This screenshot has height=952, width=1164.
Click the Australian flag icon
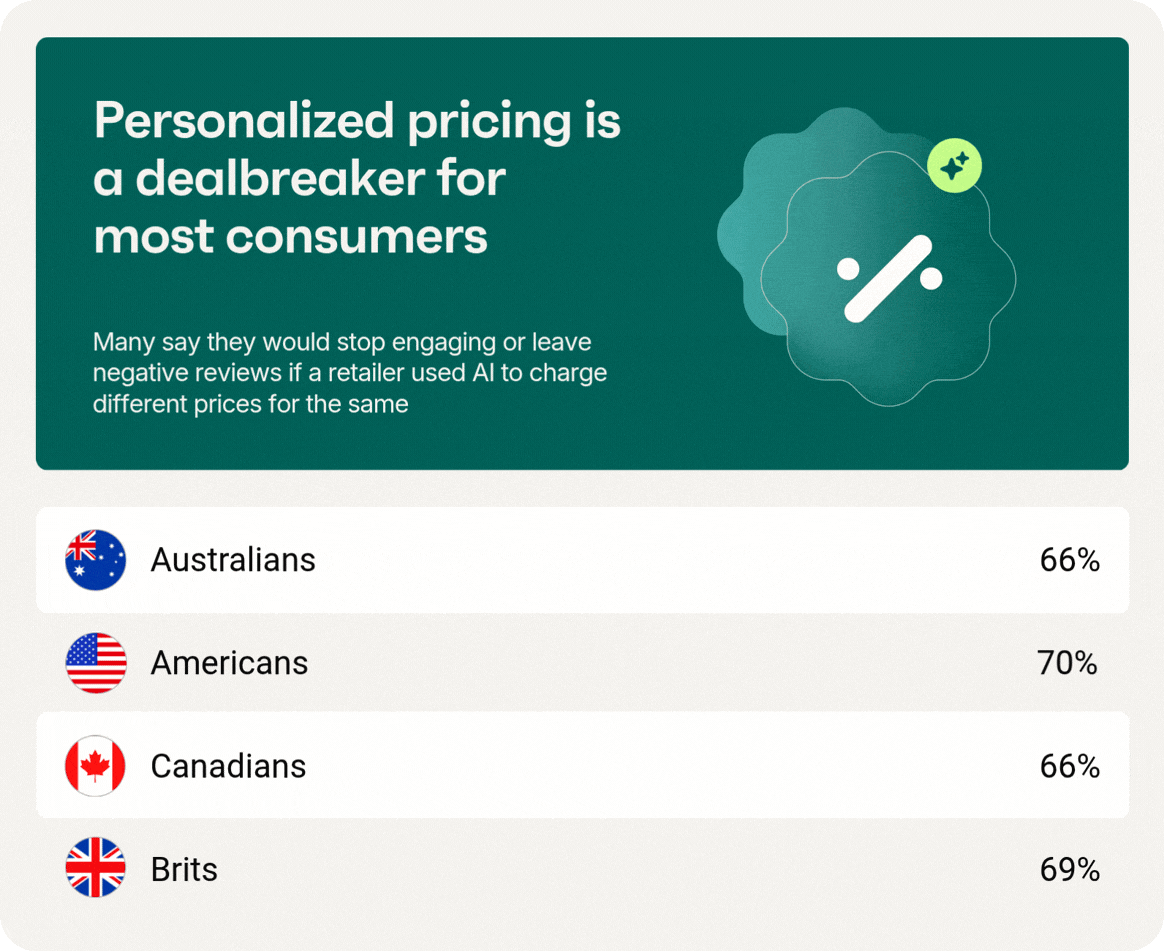[95, 560]
